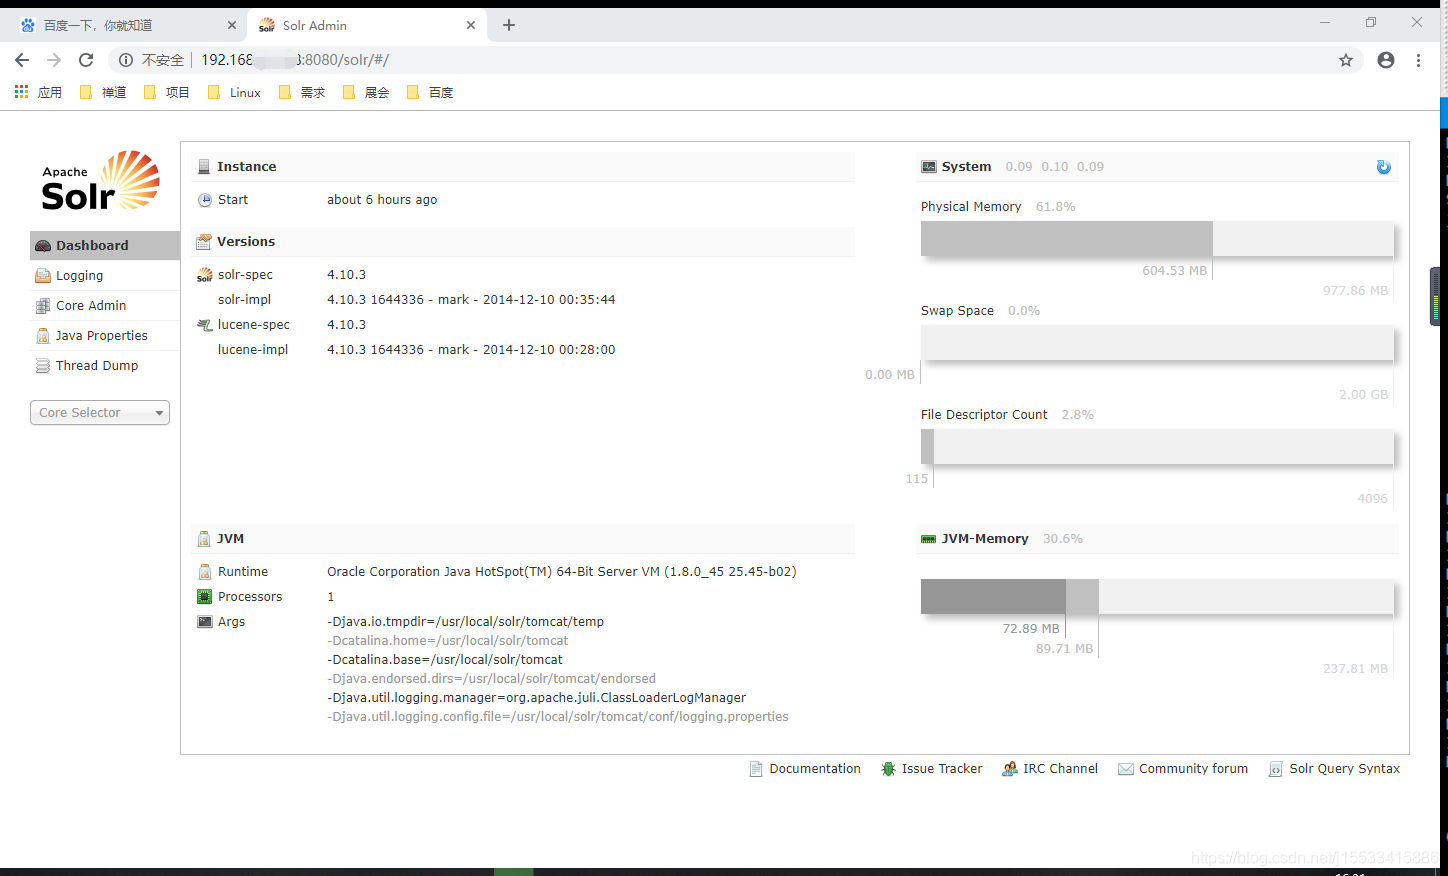Open Thread Dump page
The height and width of the screenshot is (876, 1448).
[x=105, y=366]
